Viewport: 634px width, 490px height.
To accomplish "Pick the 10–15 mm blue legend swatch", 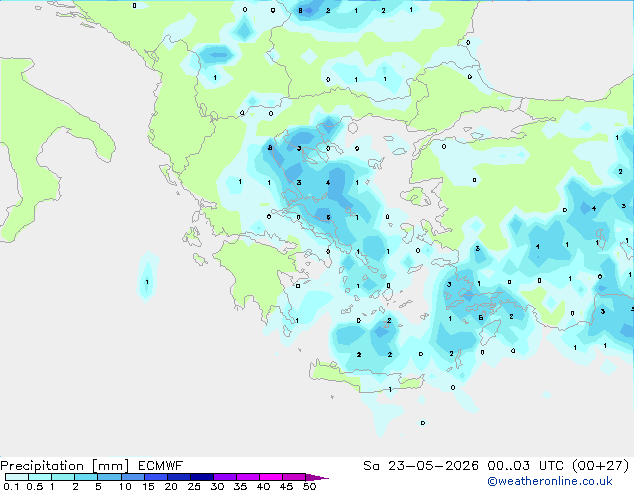I will [x=132, y=477].
